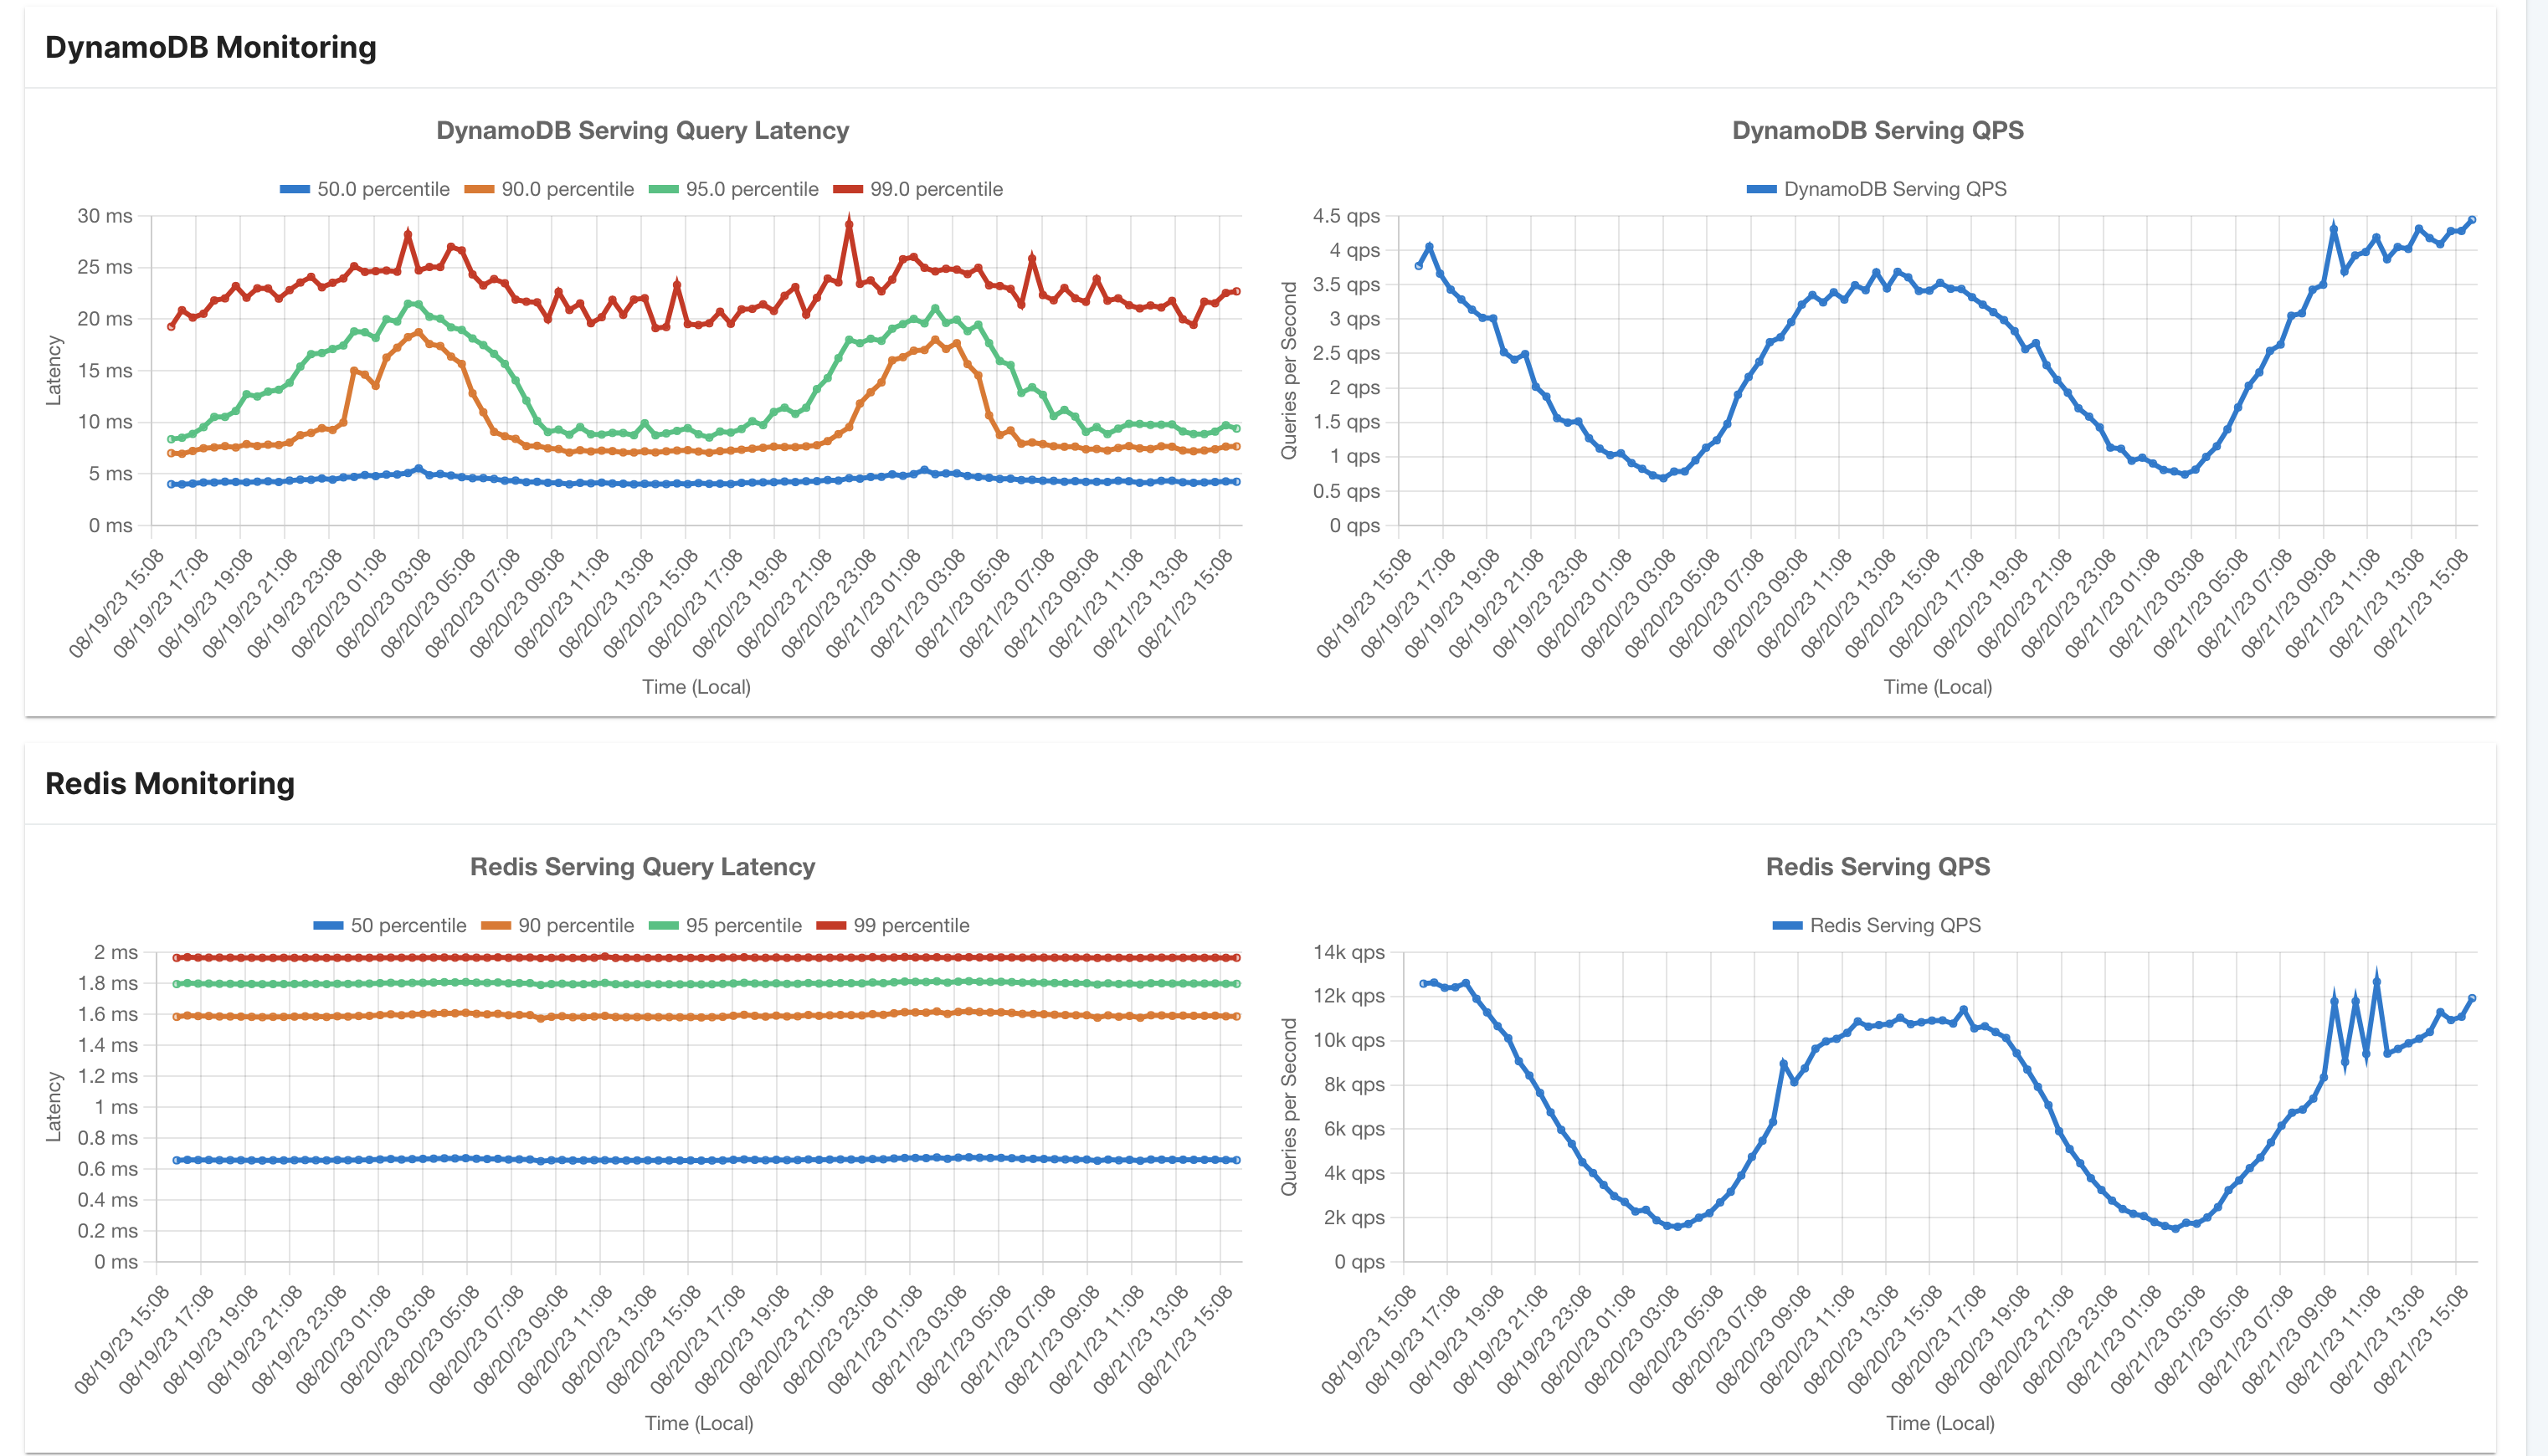The width and height of the screenshot is (2548, 1456).
Task: Click the 14k qps y-axis label
Action: pyautogui.click(x=1349, y=952)
